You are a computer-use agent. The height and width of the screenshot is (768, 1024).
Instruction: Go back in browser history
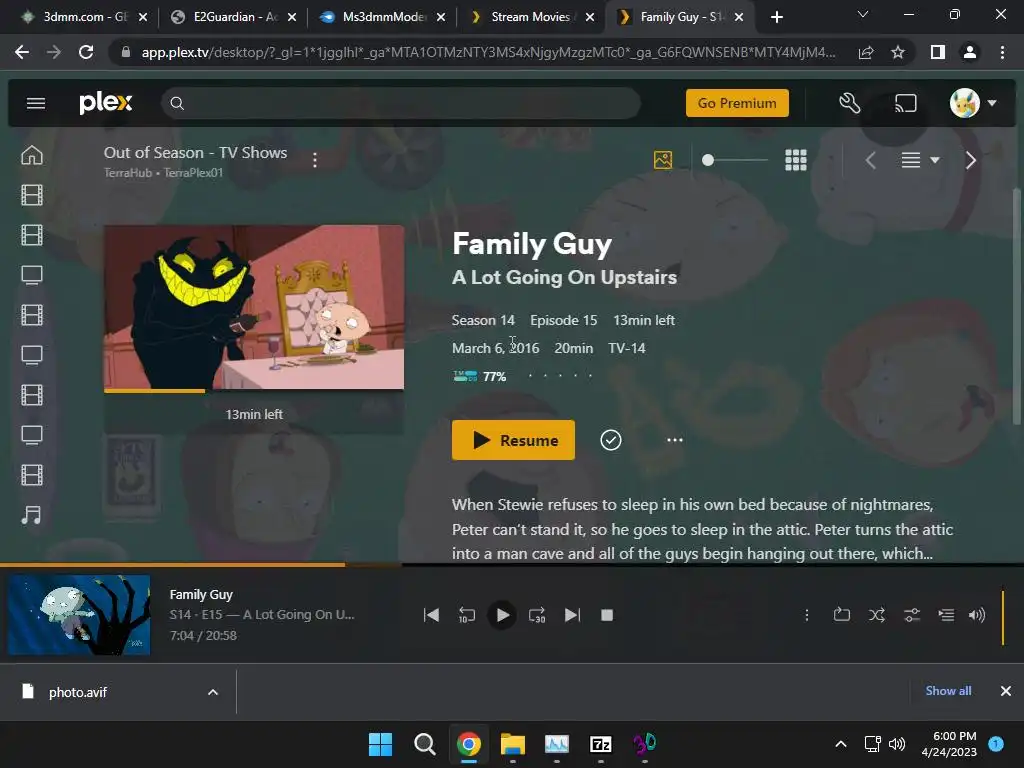click(x=22, y=52)
